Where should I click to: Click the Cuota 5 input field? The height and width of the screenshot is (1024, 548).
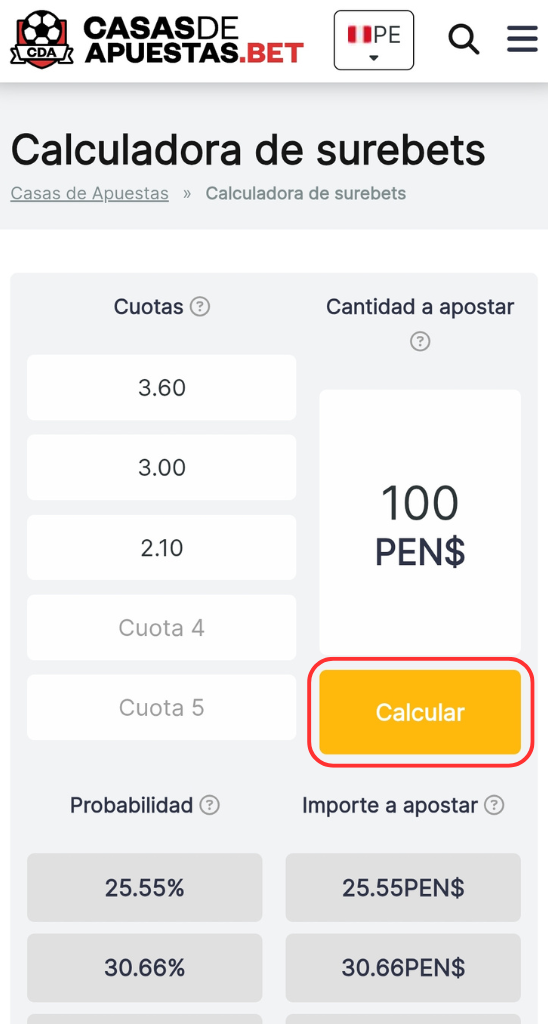tap(161, 707)
